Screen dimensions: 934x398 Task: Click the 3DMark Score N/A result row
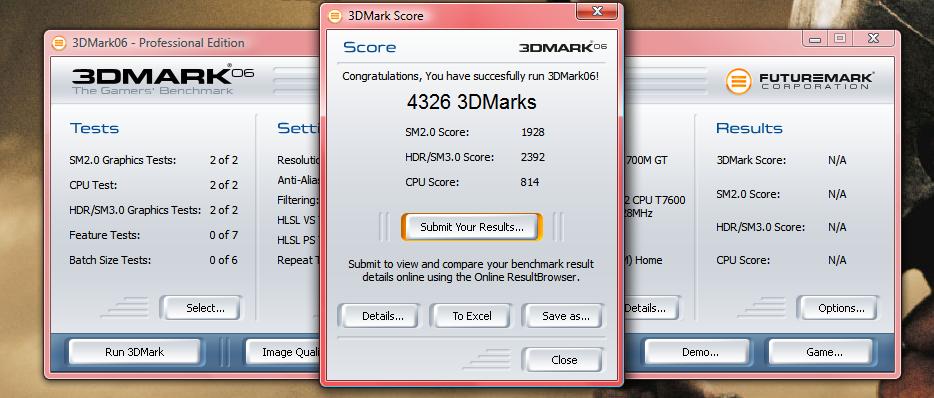tap(781, 160)
